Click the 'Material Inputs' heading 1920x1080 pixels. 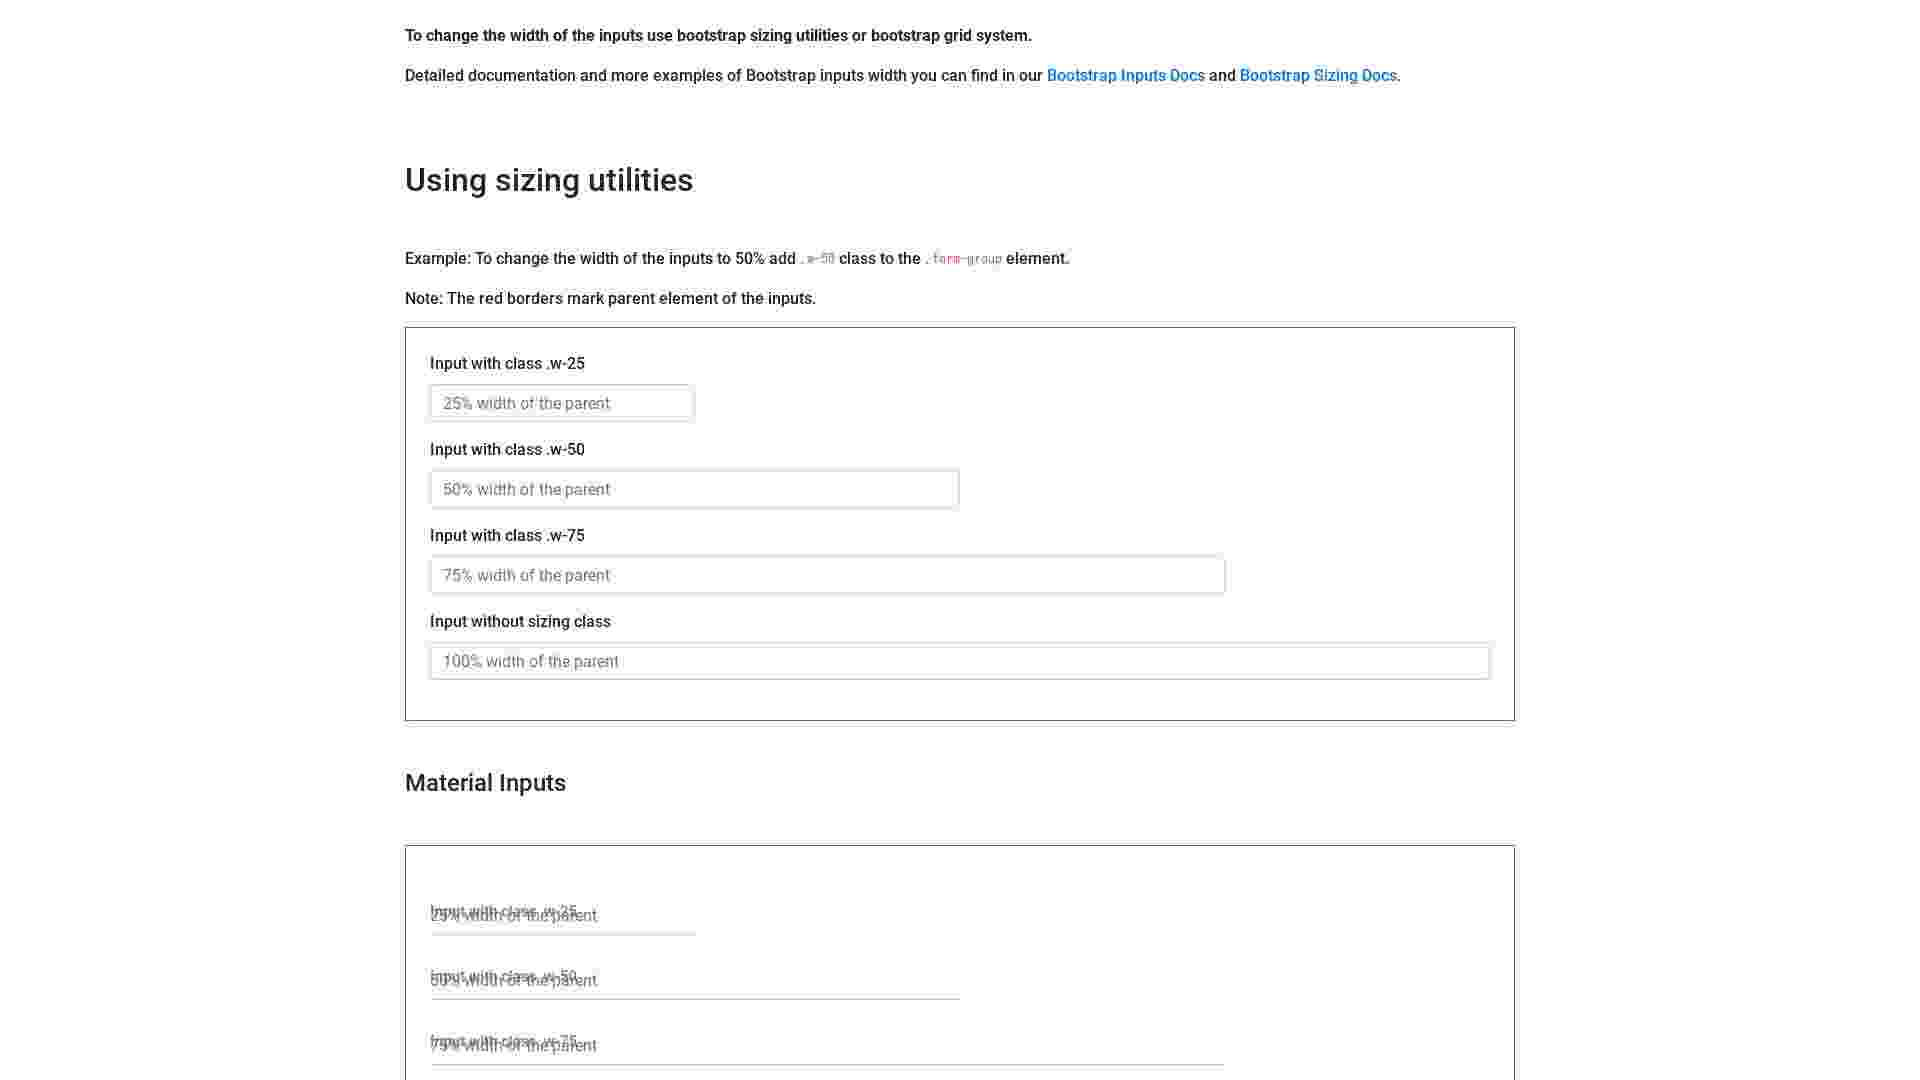coord(486,783)
